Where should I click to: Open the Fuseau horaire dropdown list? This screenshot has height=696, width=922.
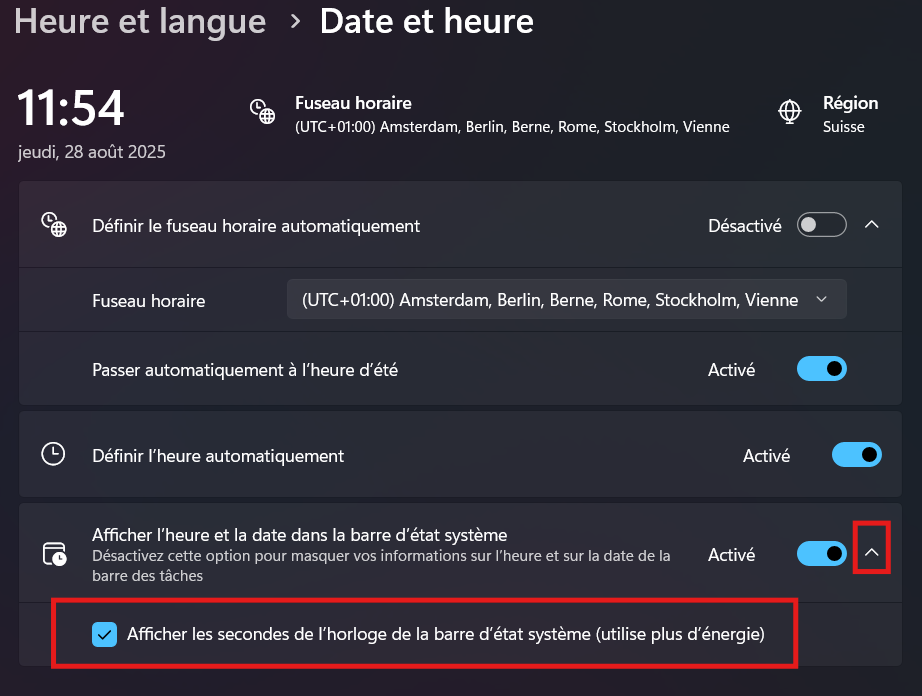pyautogui.click(x=567, y=300)
